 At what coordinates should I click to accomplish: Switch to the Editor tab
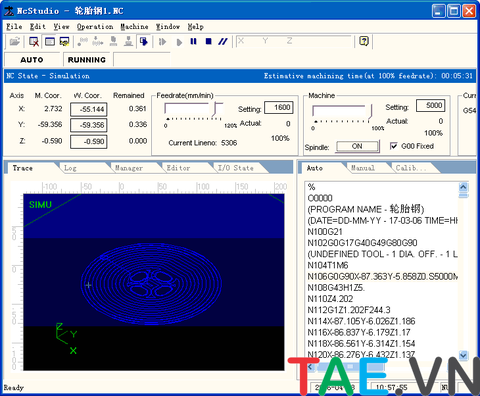tap(178, 168)
